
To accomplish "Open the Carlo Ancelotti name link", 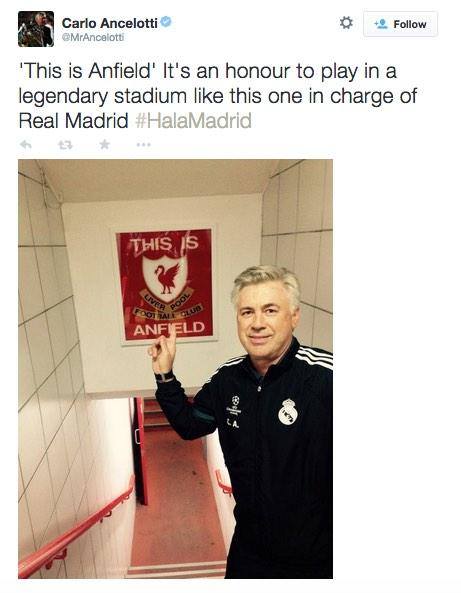I will tap(110, 23).
